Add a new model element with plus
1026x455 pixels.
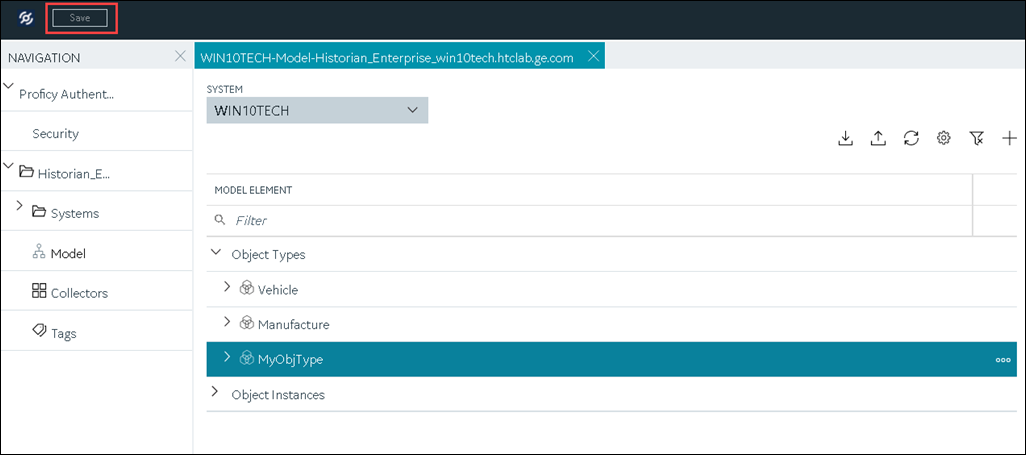tap(1010, 138)
